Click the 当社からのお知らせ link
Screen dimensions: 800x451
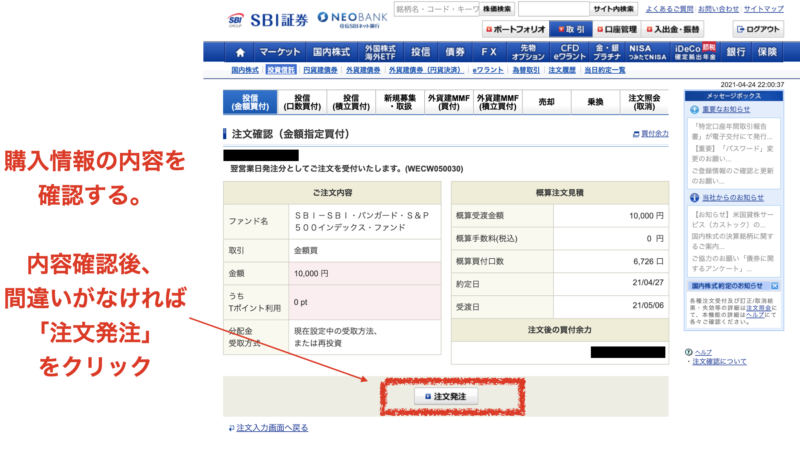pyautogui.click(x=733, y=198)
